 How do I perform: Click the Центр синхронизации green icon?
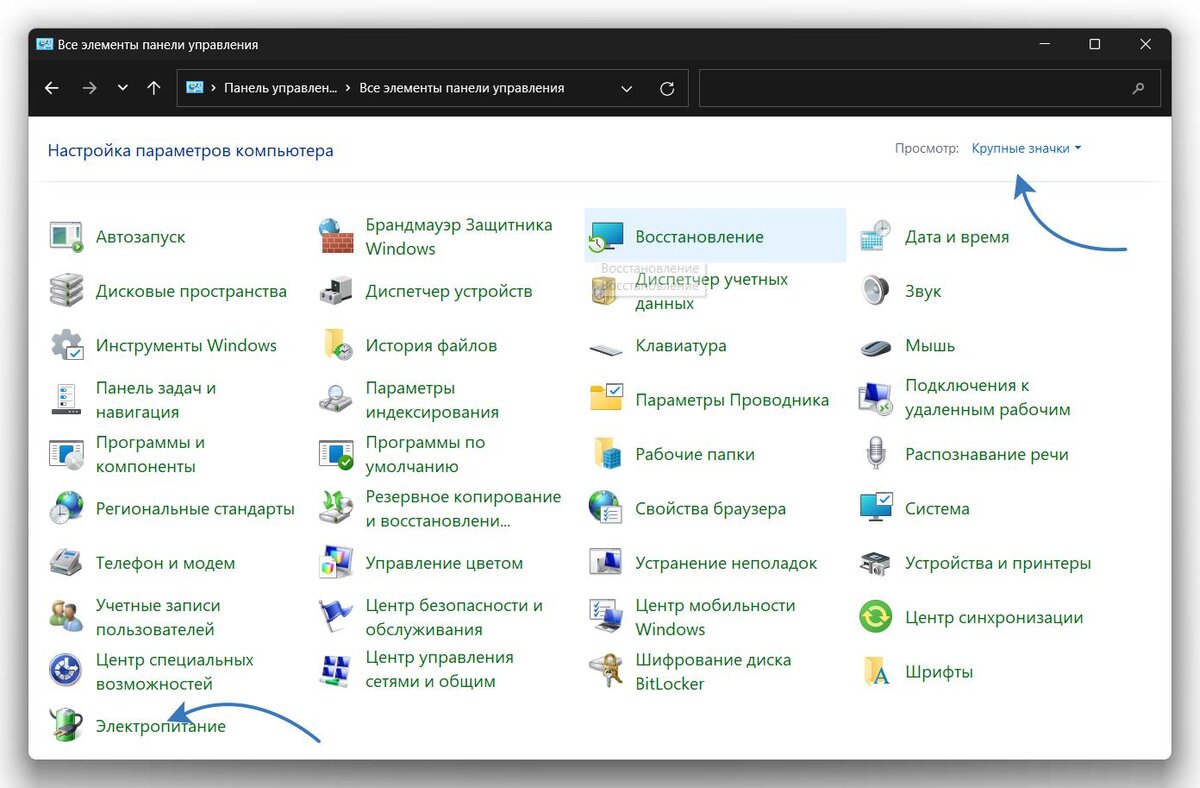tap(876, 617)
